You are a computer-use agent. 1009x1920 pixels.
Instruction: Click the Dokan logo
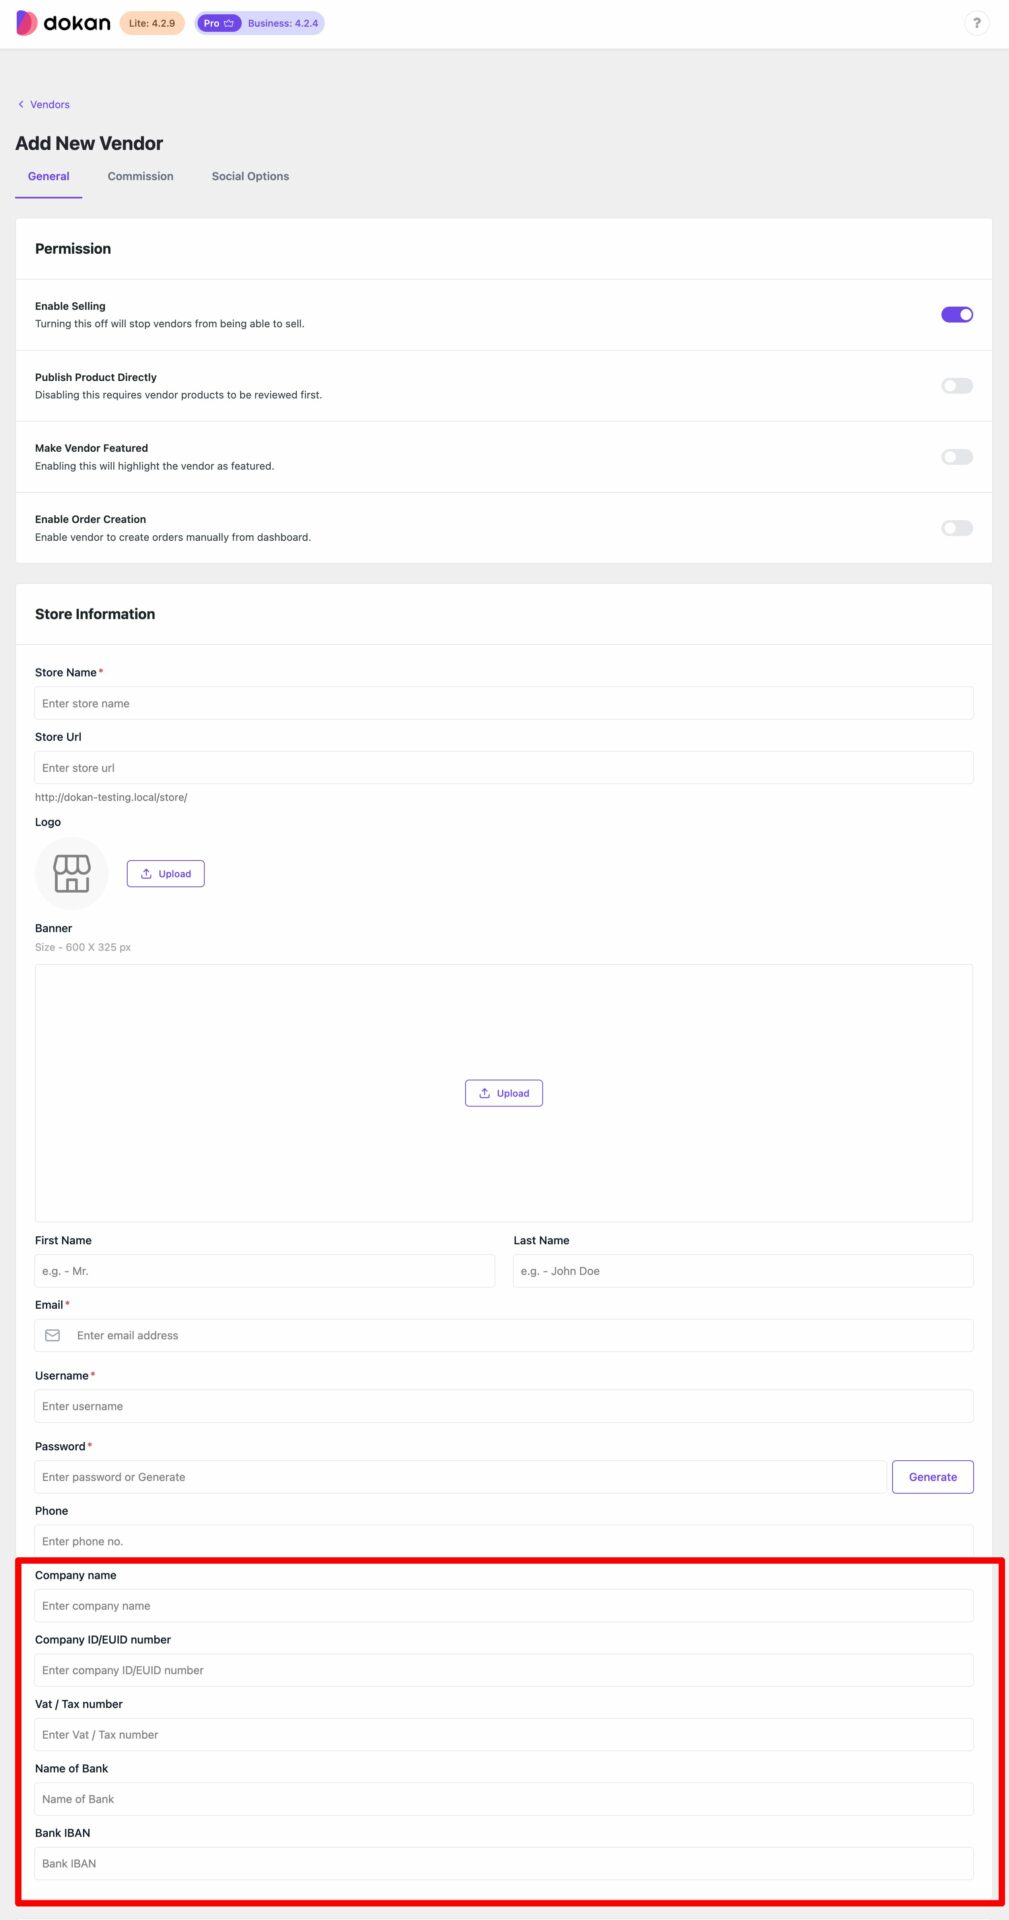tap(63, 23)
